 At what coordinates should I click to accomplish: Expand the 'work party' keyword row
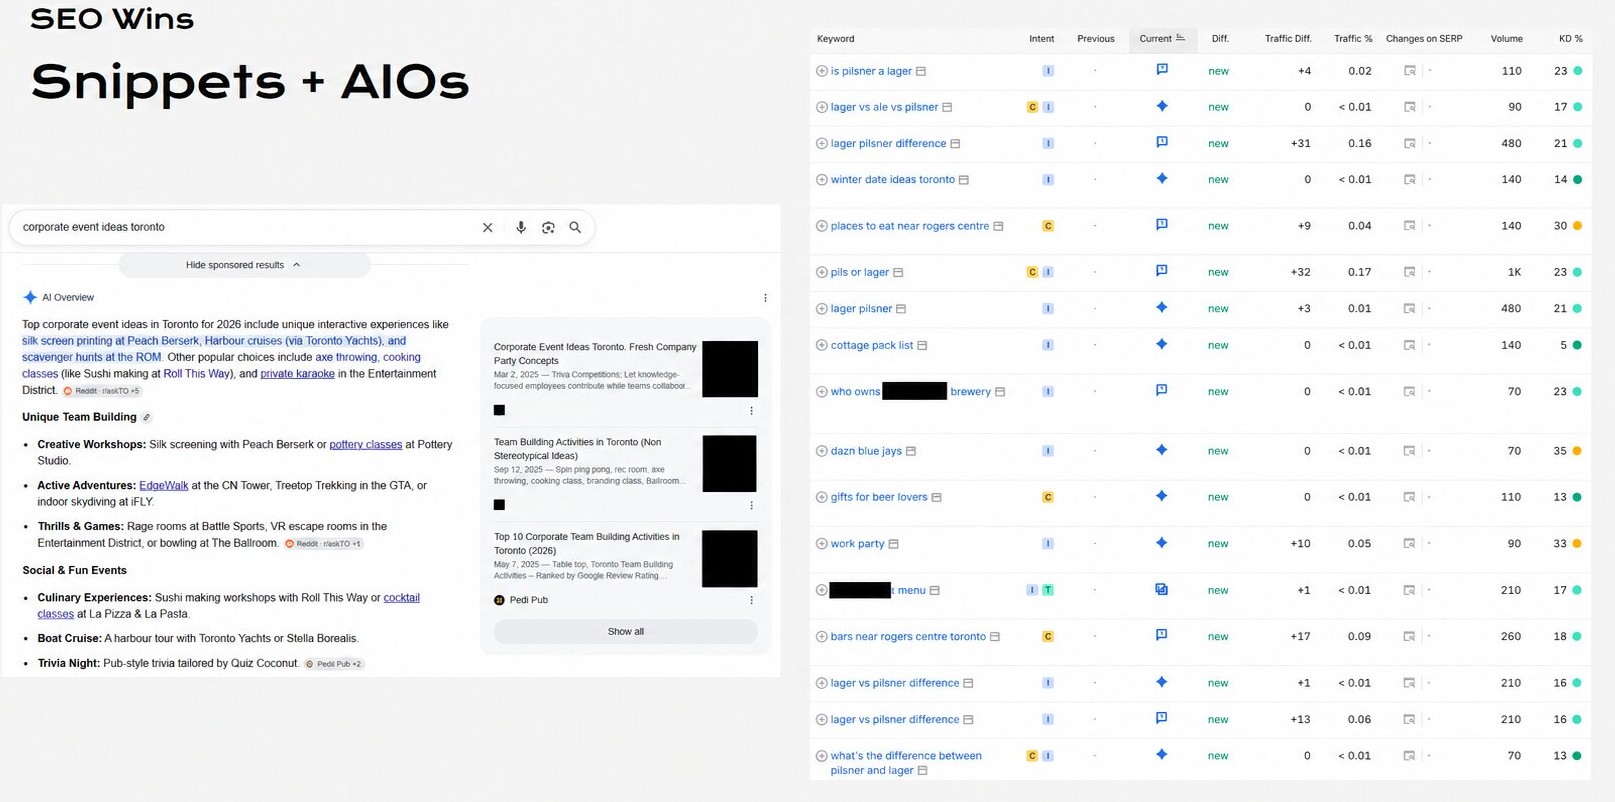(821, 544)
